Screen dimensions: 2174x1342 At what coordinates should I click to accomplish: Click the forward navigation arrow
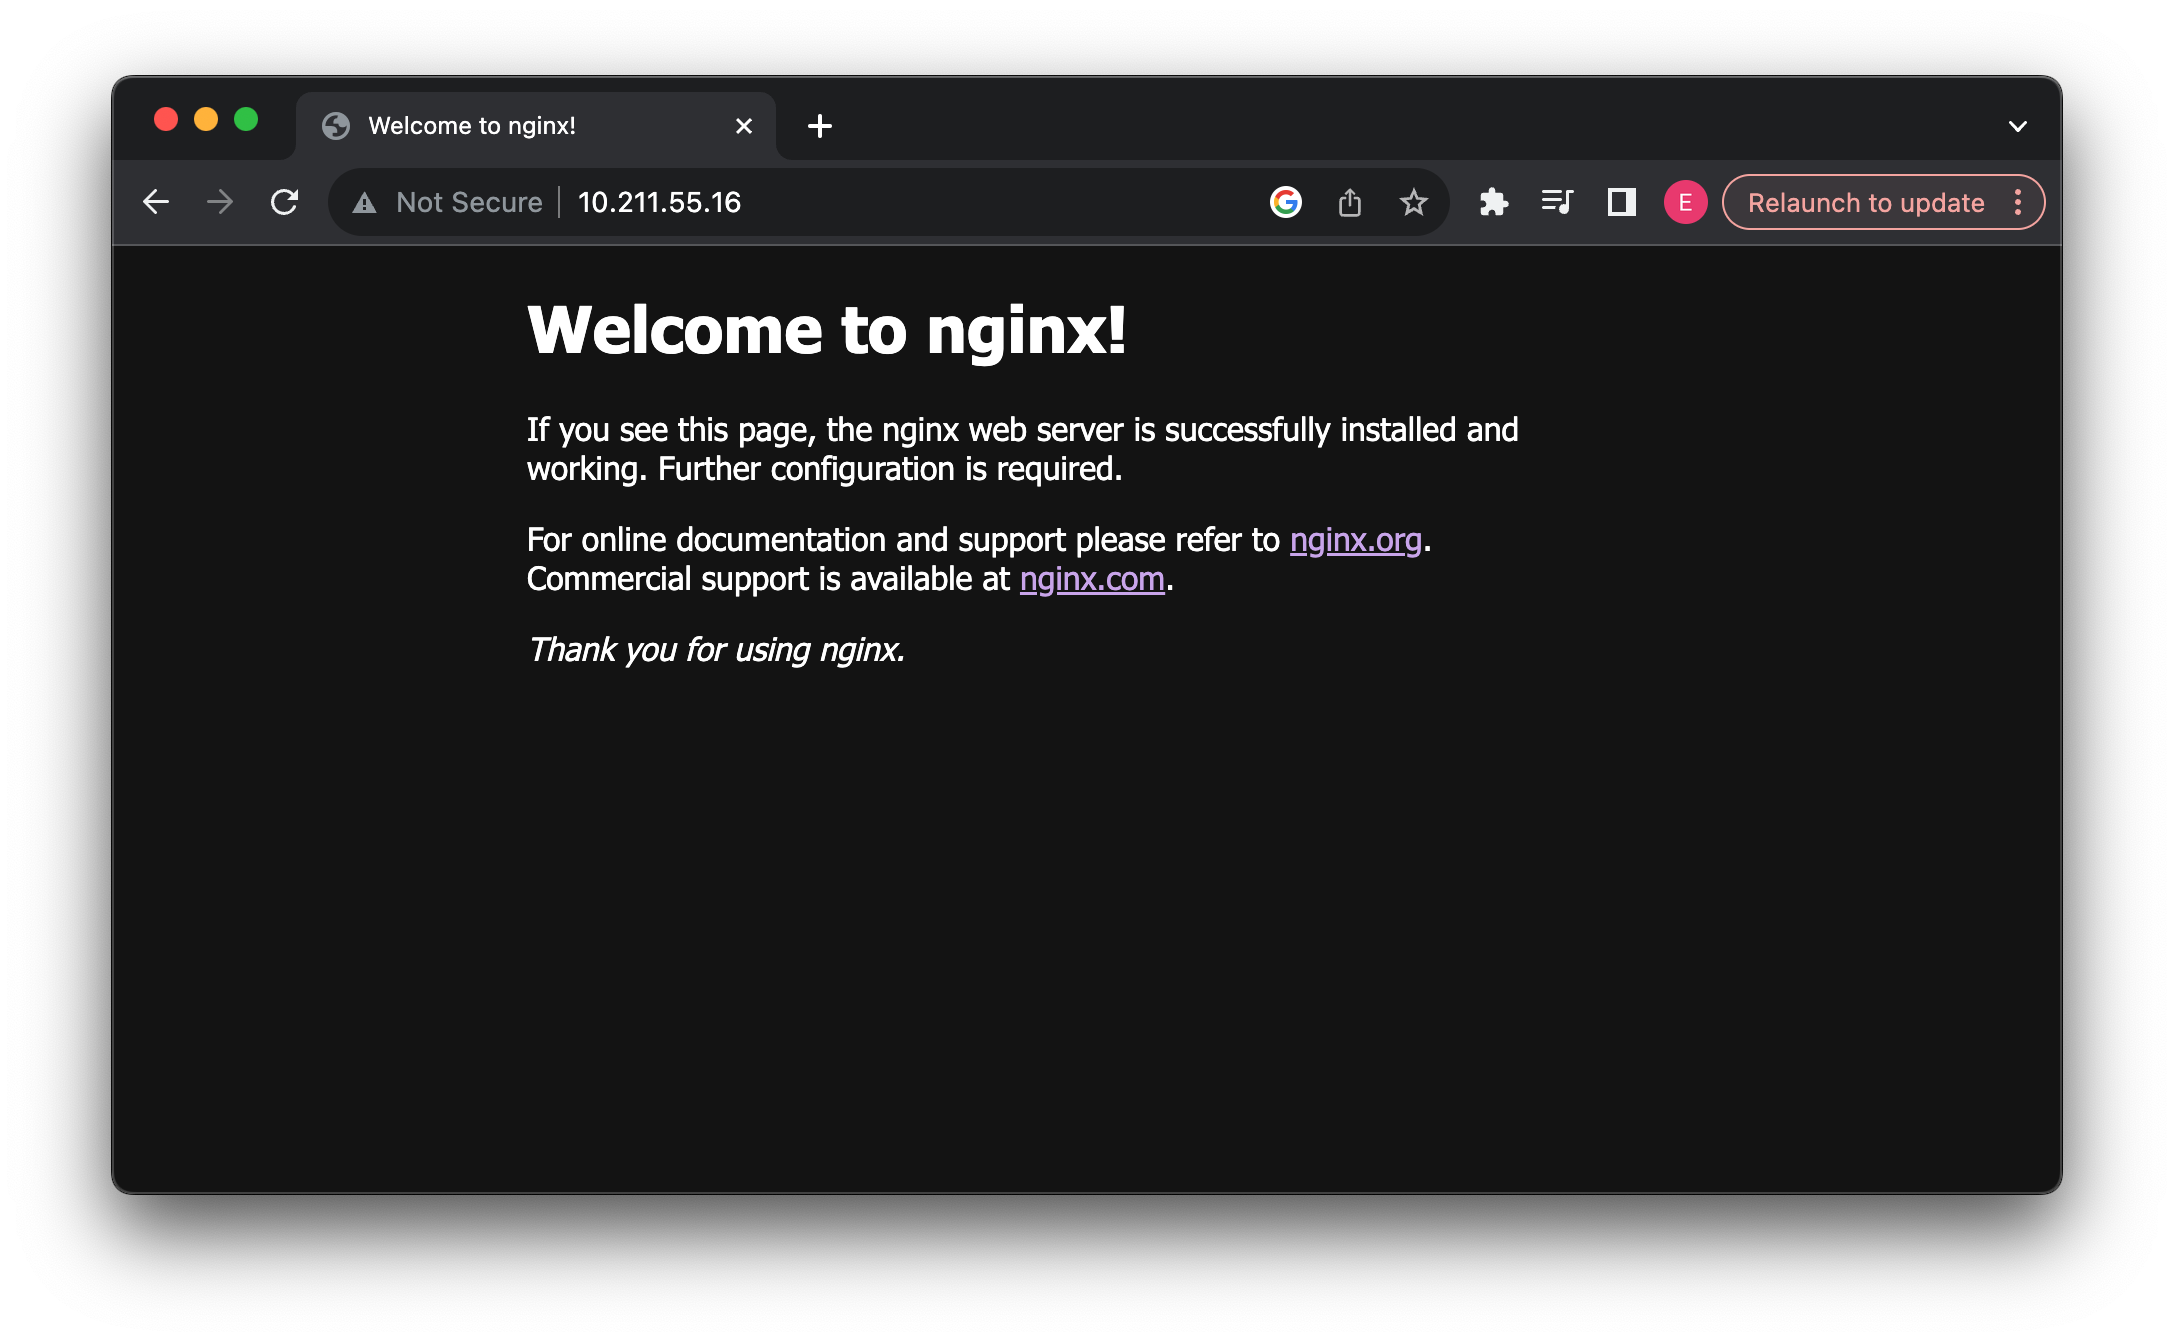pos(220,202)
